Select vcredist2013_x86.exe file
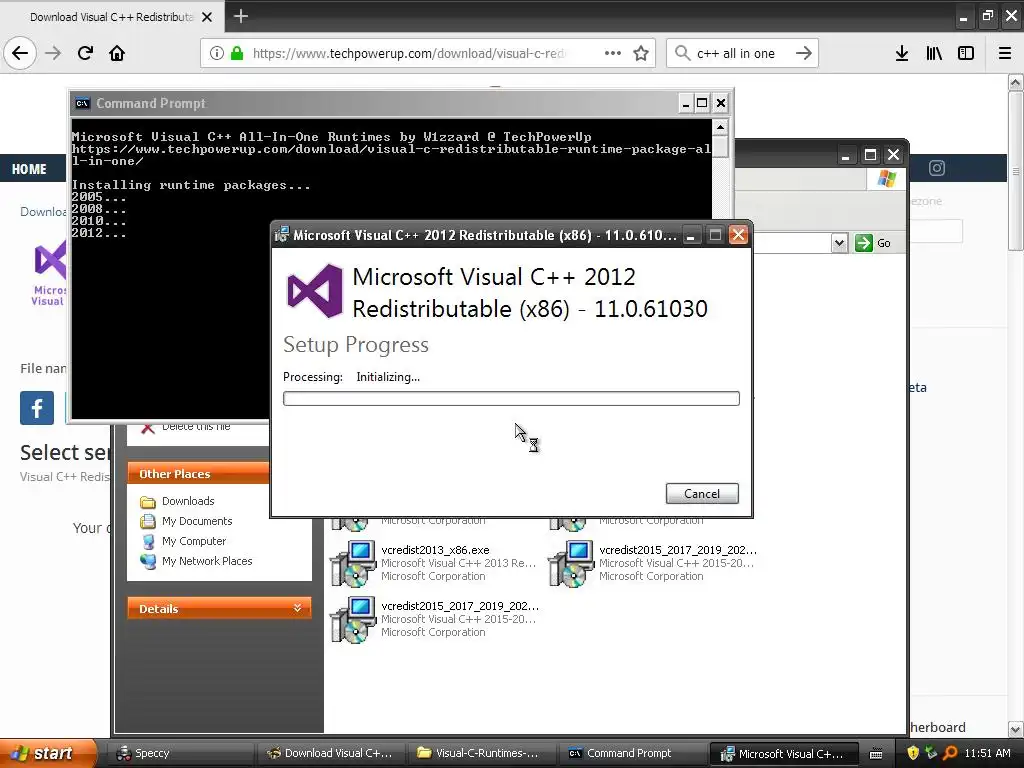 [x=434, y=563]
